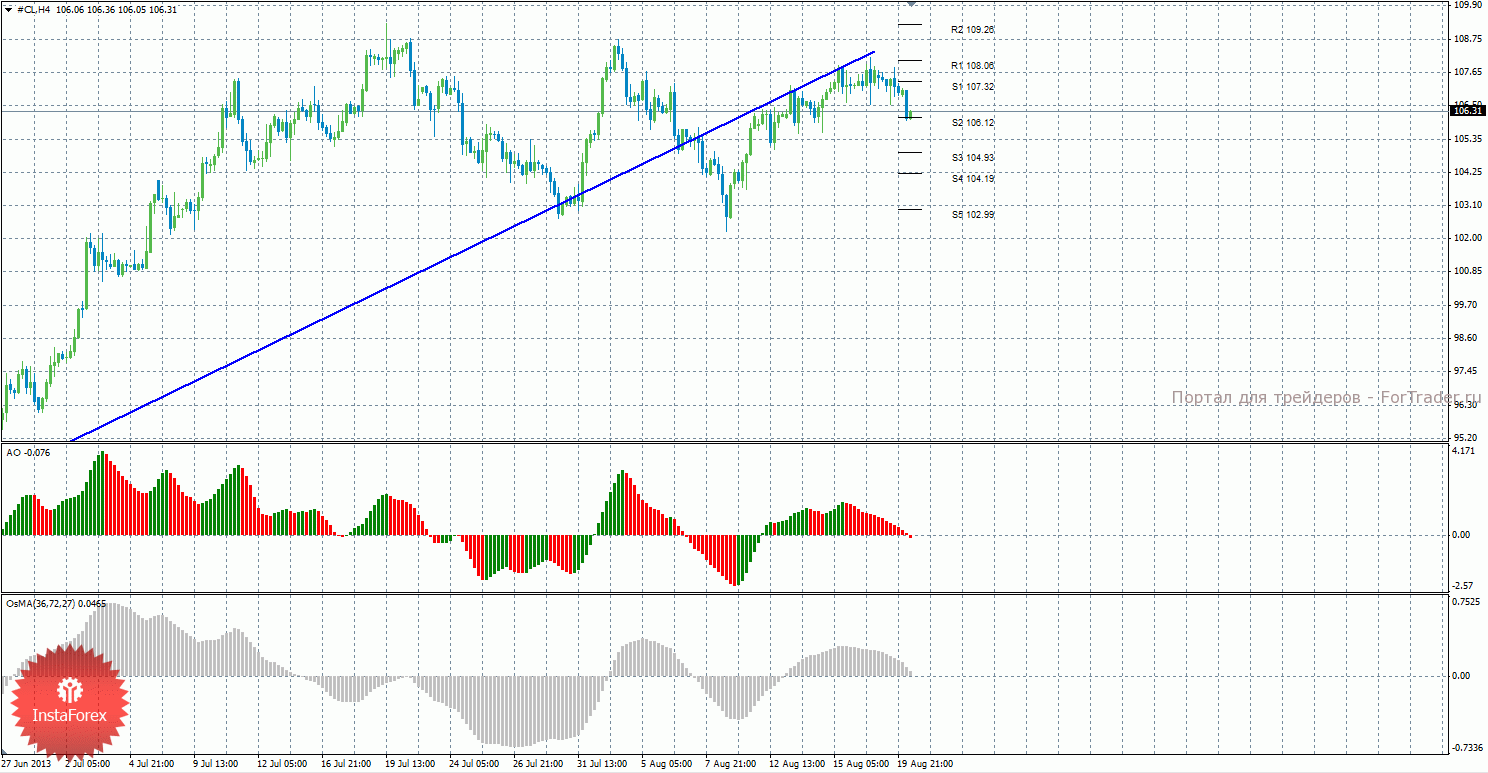
Task: Select the S5 102.99 support label
Action: point(973,215)
